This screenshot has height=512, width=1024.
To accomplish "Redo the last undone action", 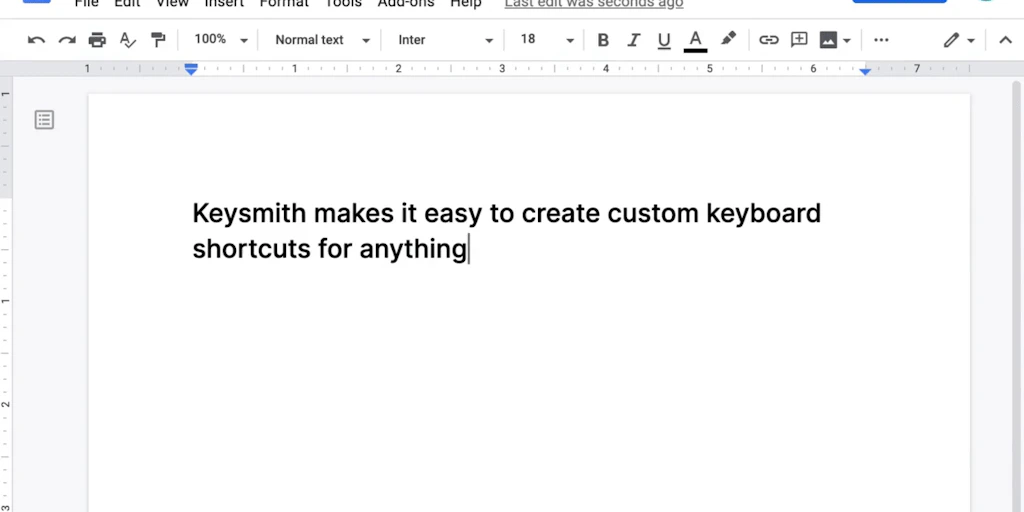I will tap(67, 40).
